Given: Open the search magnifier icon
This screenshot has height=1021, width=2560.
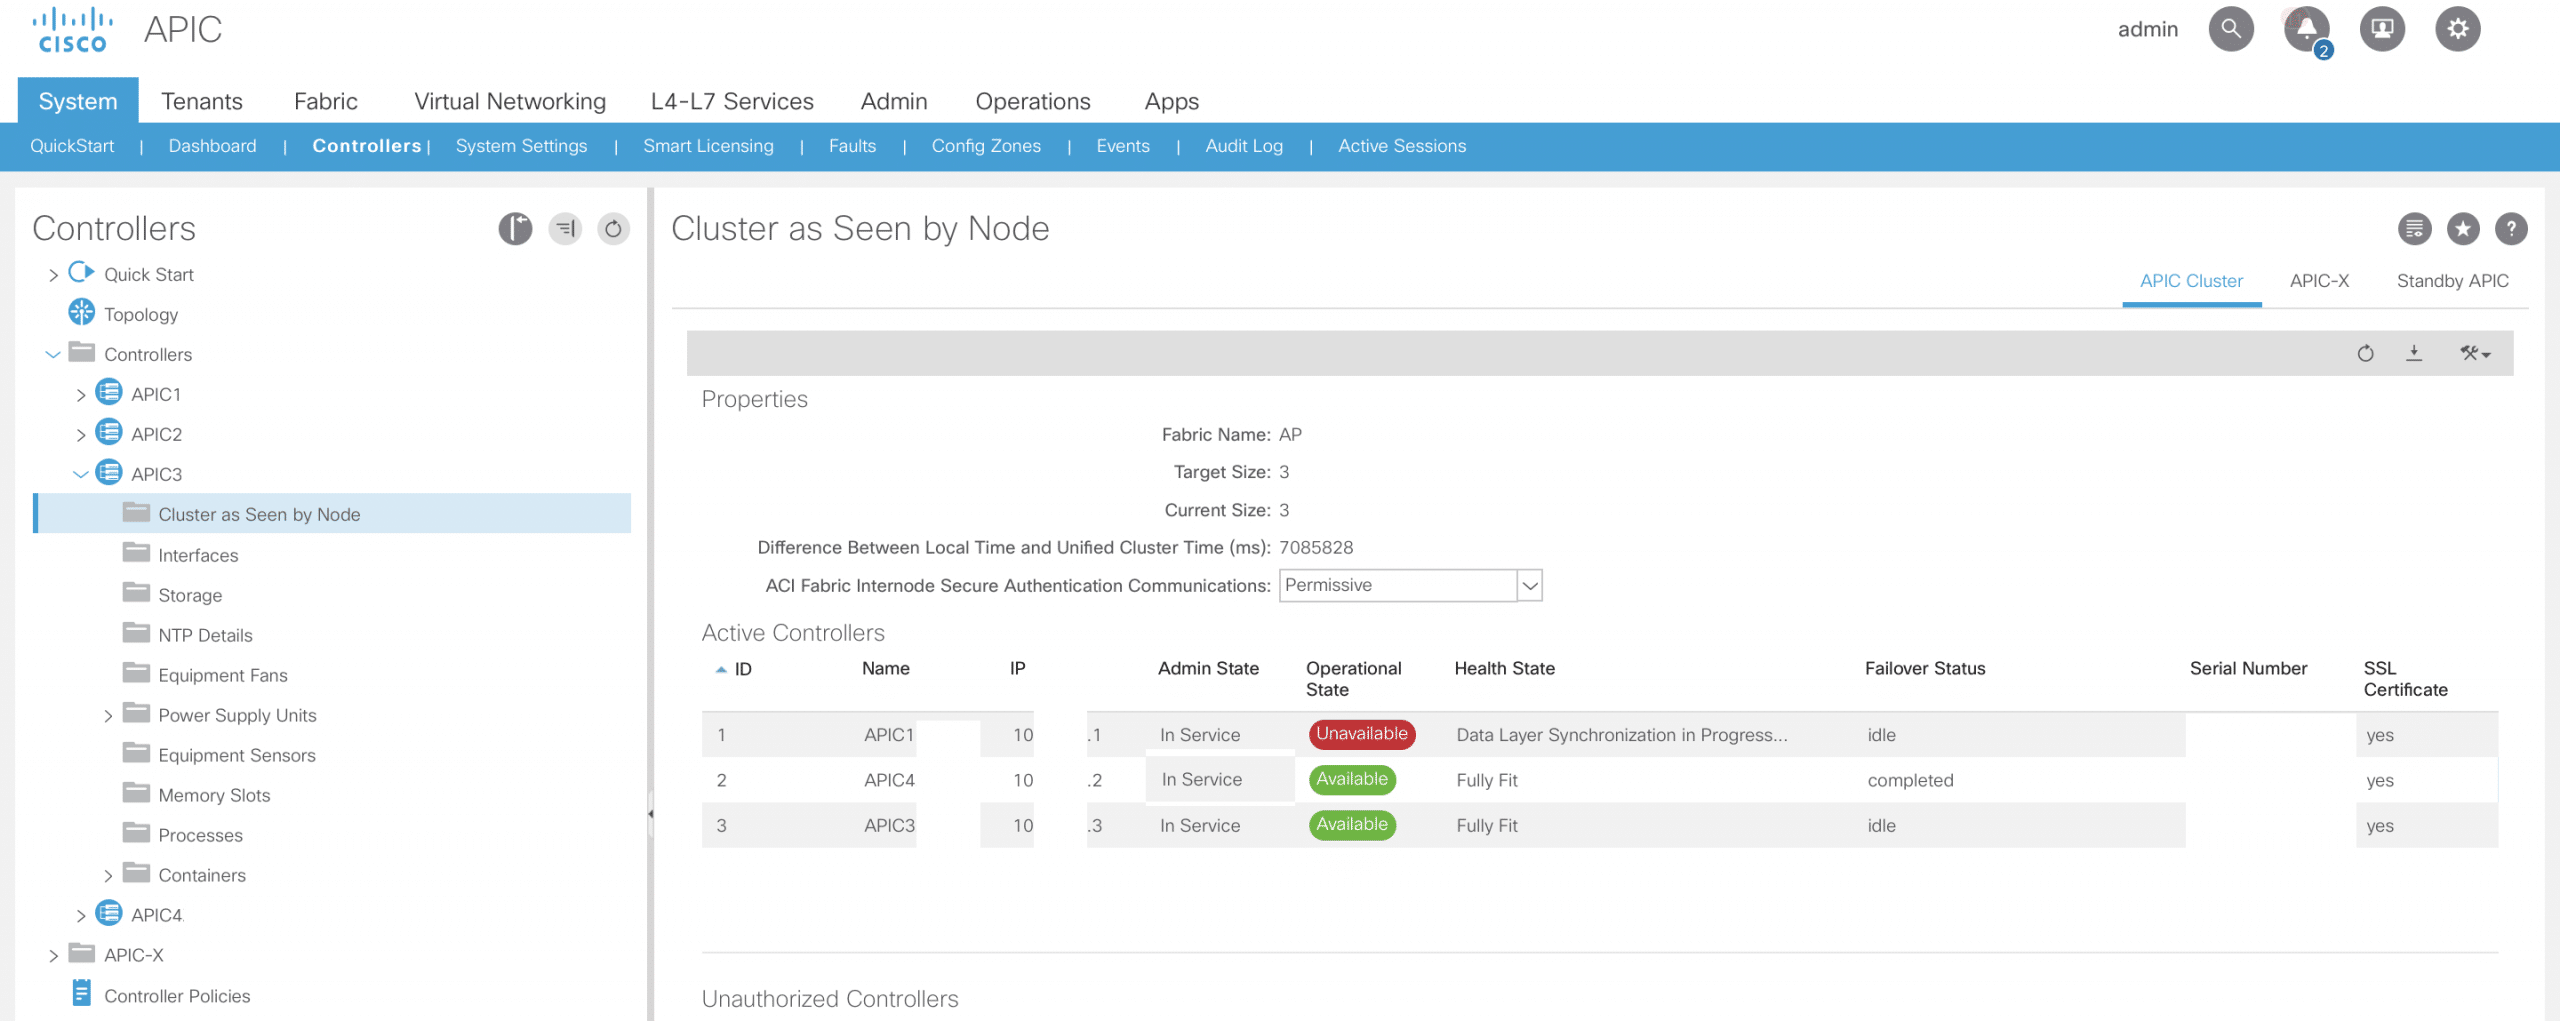Looking at the screenshot, I should (x=2231, y=29).
